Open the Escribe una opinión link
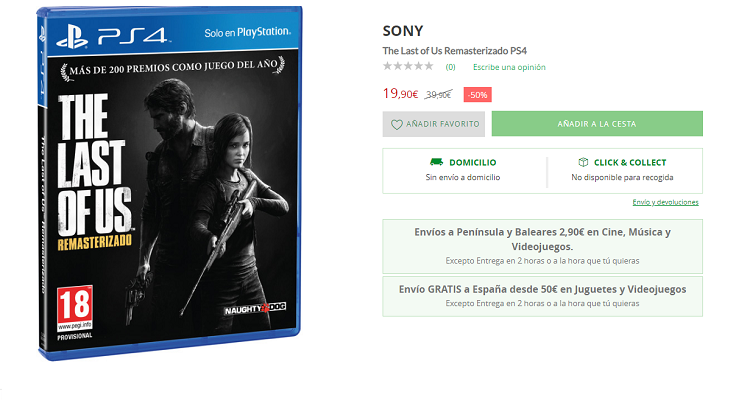Viewport: 750px width, 400px height. click(x=509, y=67)
